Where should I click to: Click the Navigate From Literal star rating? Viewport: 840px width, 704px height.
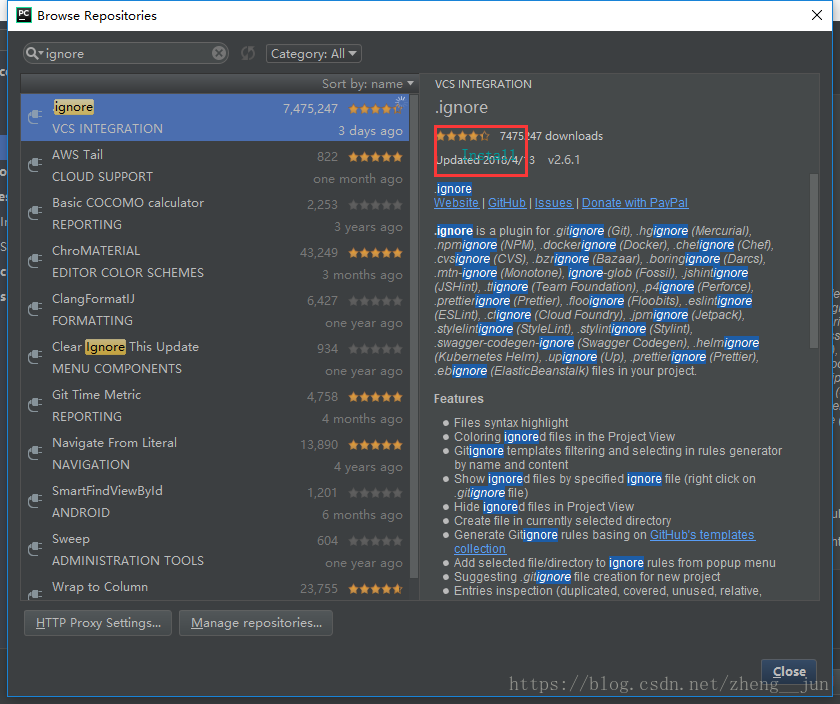point(375,445)
